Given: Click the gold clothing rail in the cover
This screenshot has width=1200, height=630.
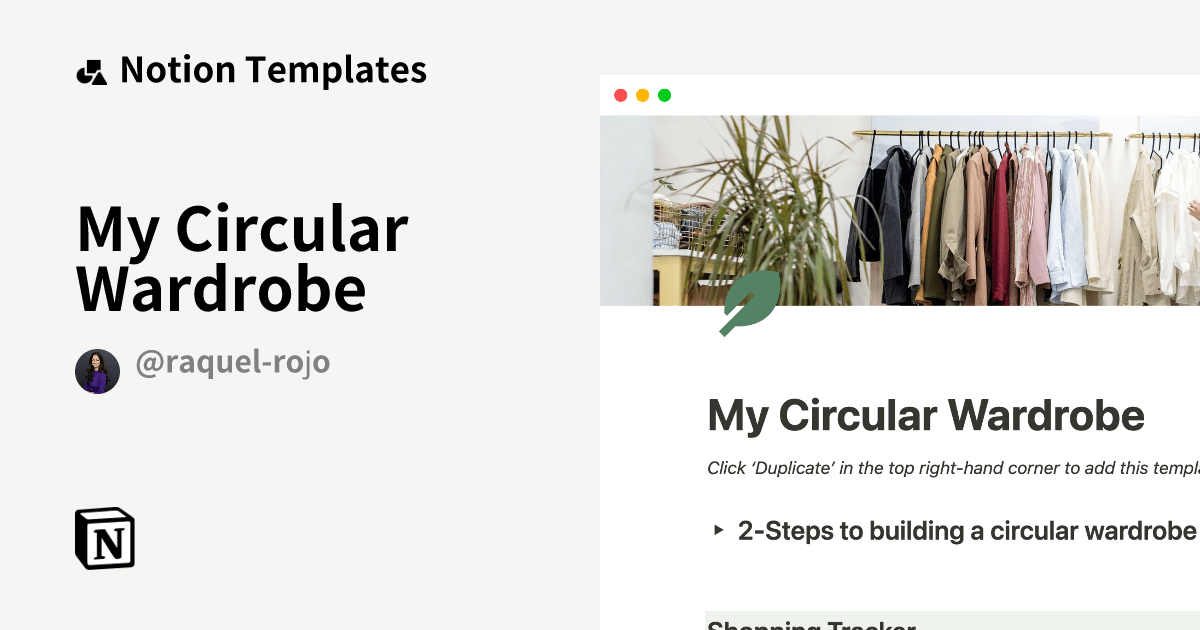Looking at the screenshot, I should (x=990, y=135).
